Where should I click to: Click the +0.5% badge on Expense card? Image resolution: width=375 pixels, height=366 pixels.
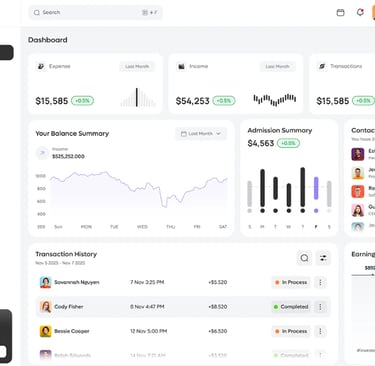82,101
